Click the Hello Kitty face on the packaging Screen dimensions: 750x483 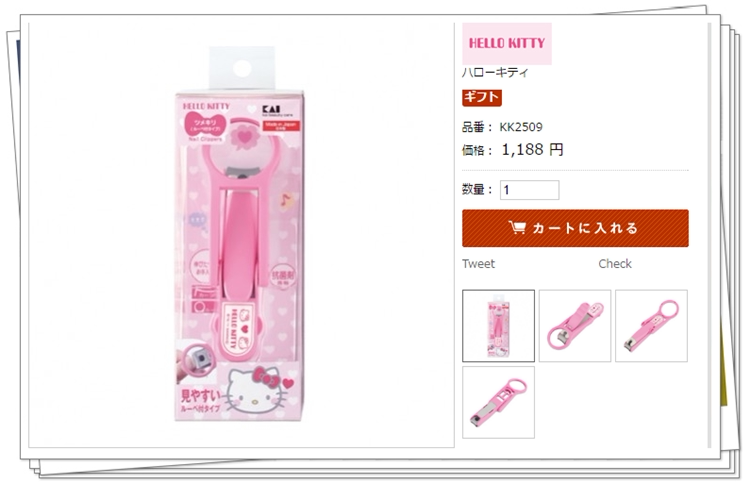tap(254, 390)
